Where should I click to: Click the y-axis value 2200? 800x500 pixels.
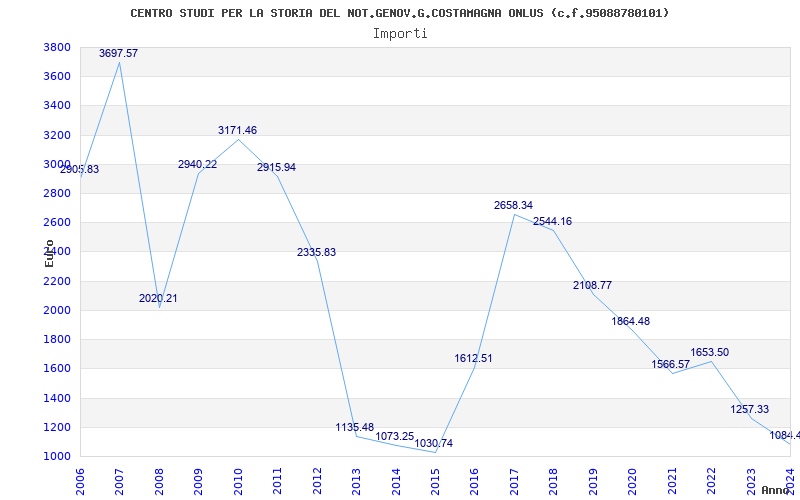click(x=57, y=281)
